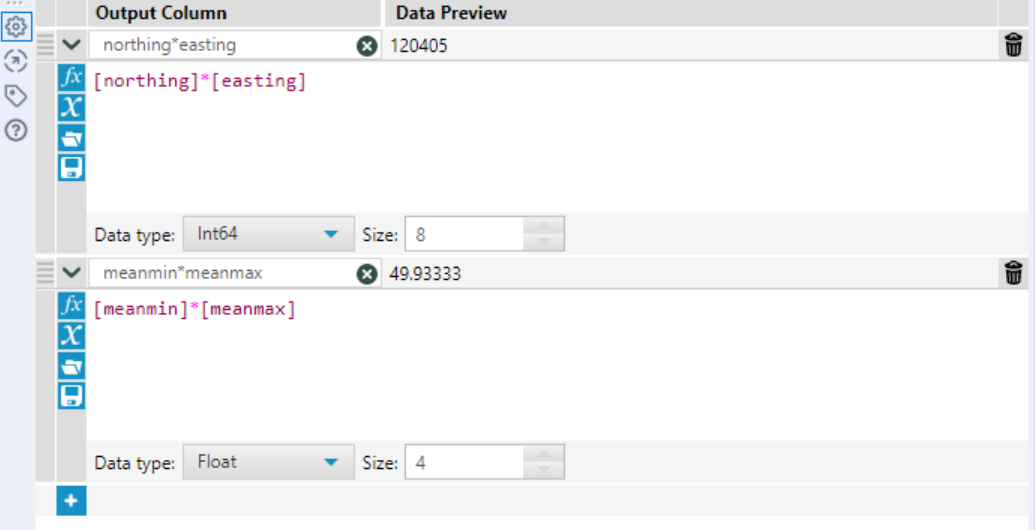Viewport: 1035px width, 530px height.
Task: Delete the meanmin*meanmax expression
Action: click(1013, 273)
